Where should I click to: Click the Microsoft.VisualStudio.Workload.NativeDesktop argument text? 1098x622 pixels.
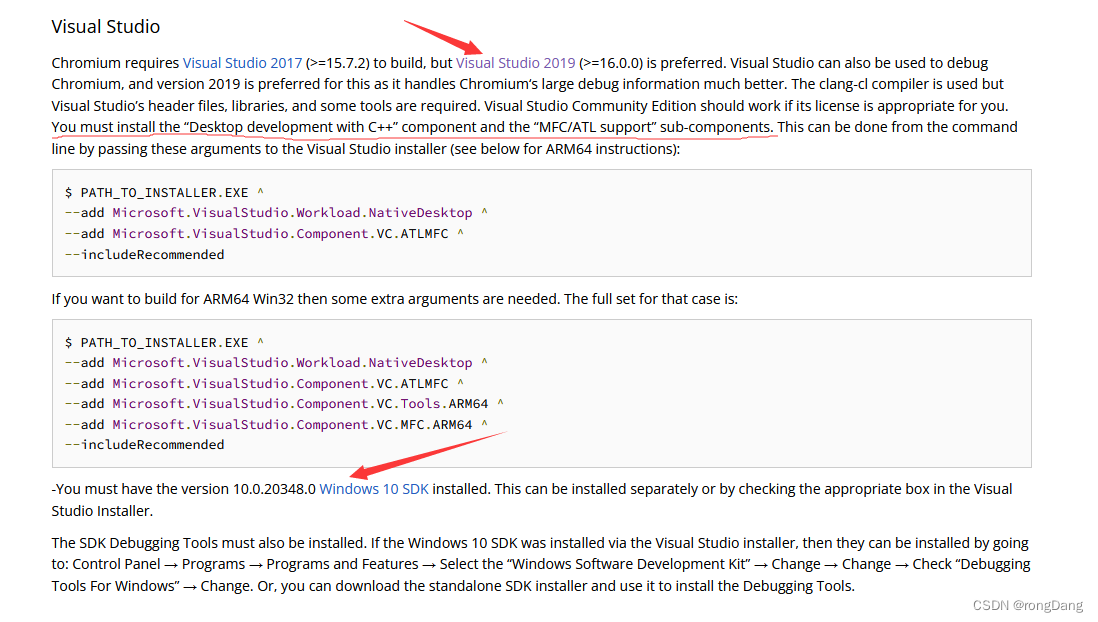[294, 212]
